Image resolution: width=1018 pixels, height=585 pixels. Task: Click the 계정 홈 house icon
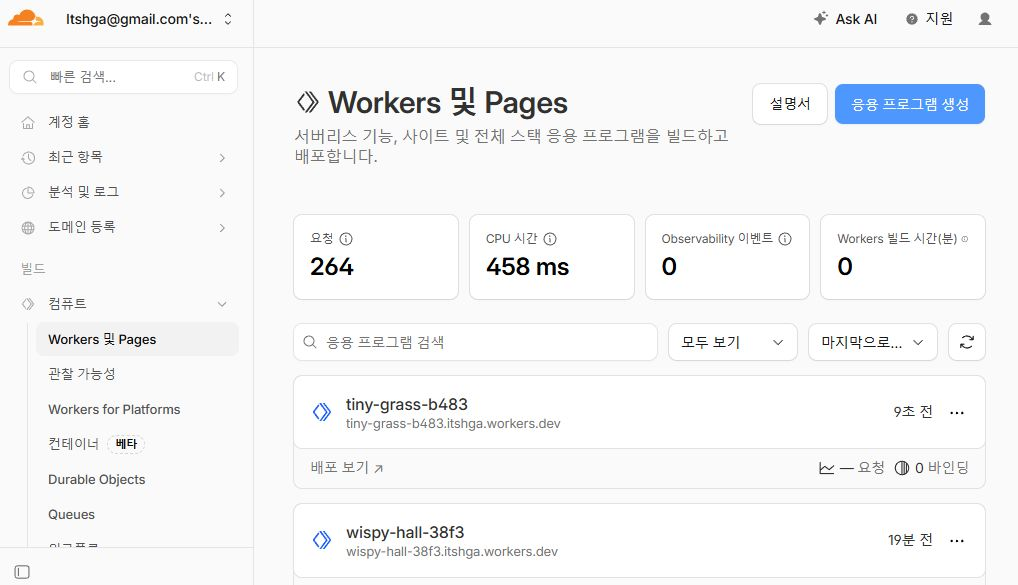[x=28, y=123]
